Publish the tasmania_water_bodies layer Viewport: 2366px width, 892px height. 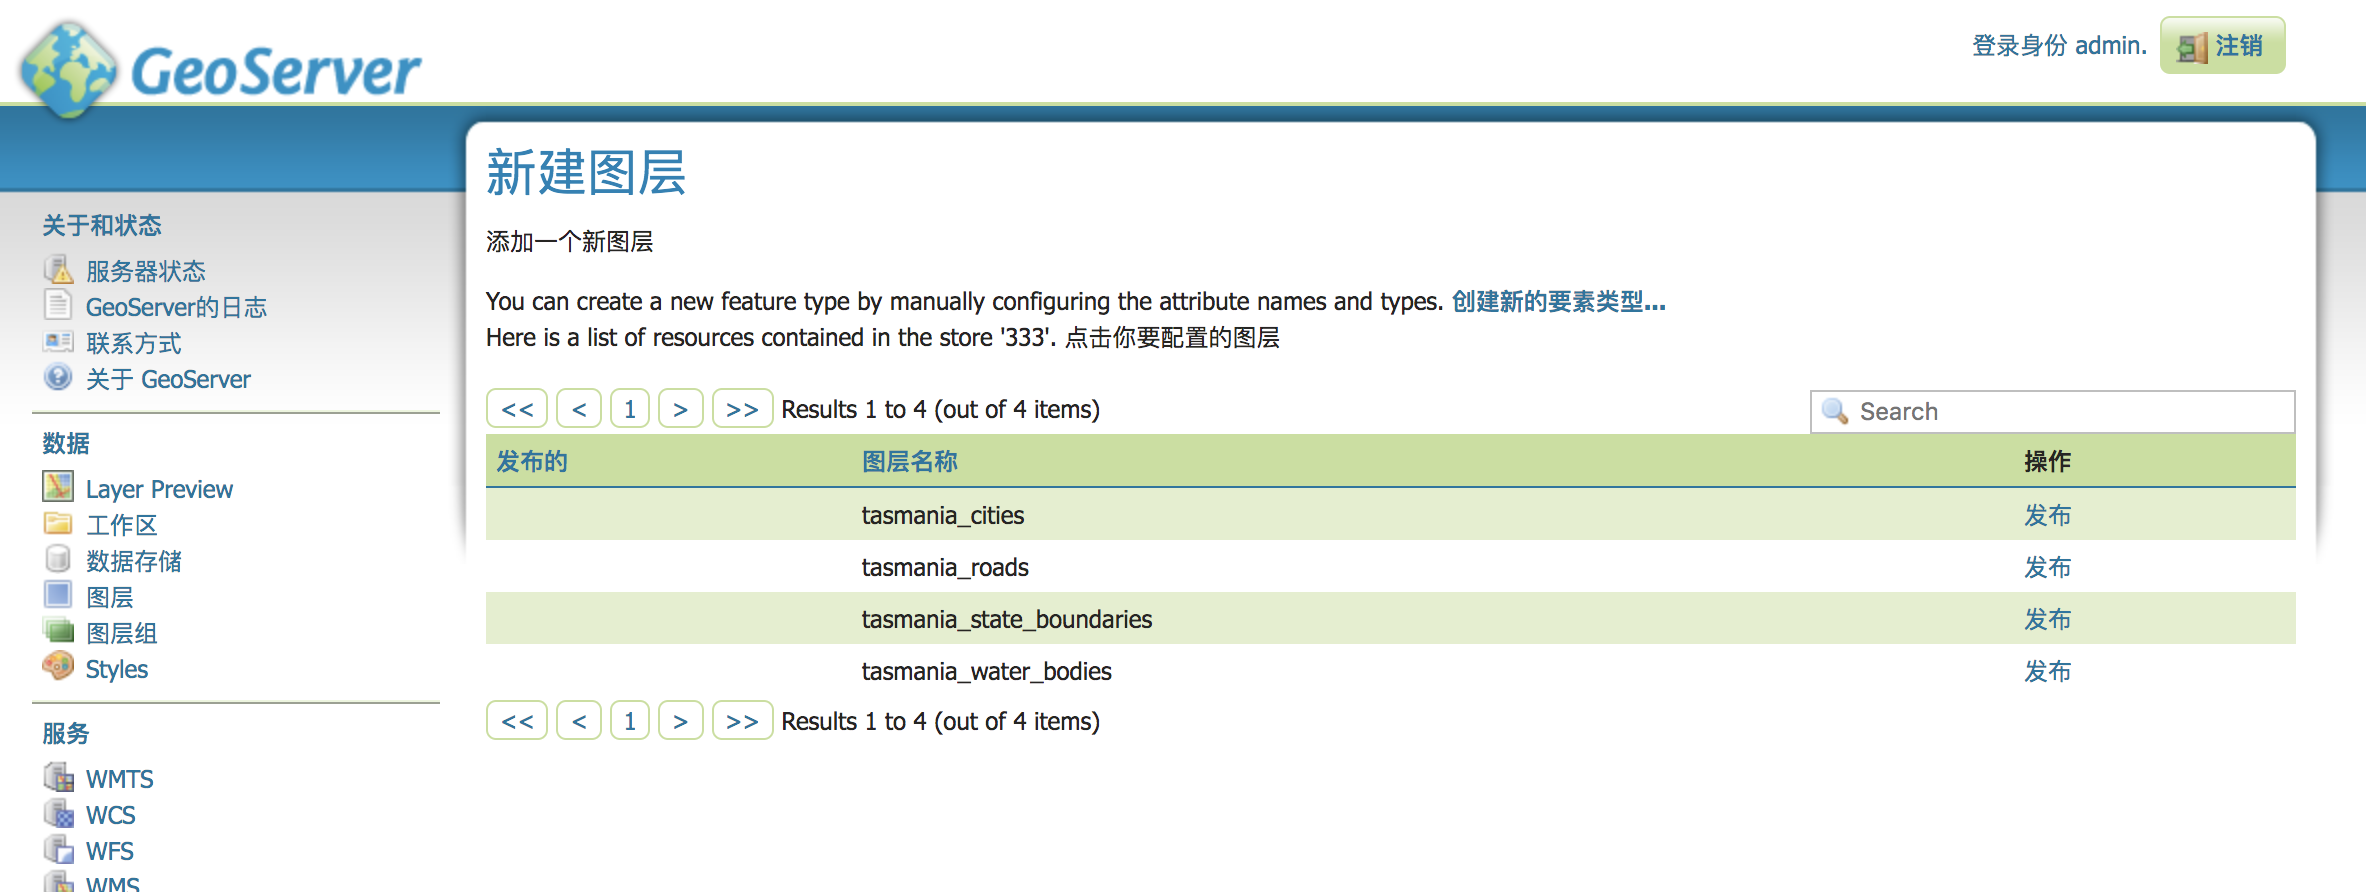point(2047,671)
